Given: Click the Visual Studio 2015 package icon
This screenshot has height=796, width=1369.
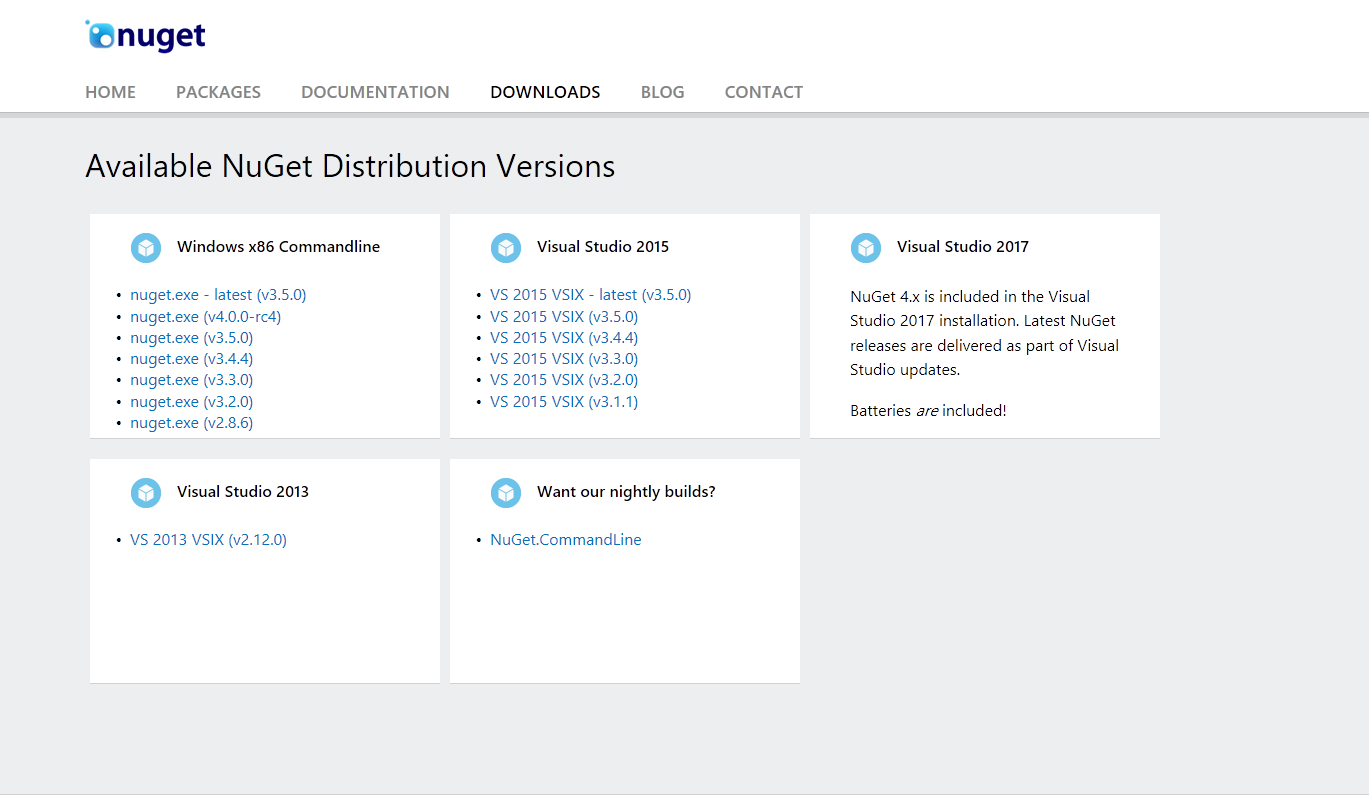Looking at the screenshot, I should [506, 248].
